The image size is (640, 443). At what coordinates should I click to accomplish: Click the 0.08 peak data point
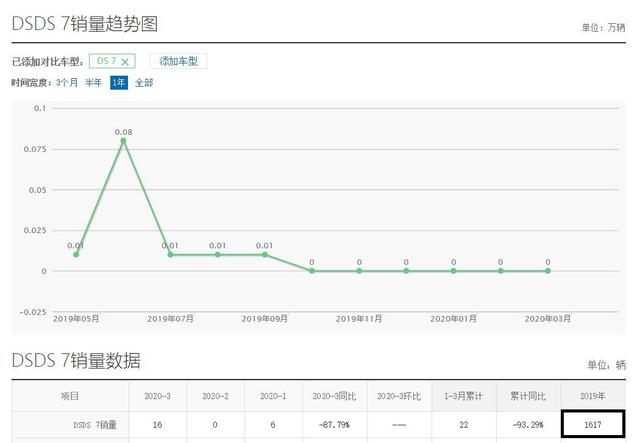(123, 141)
